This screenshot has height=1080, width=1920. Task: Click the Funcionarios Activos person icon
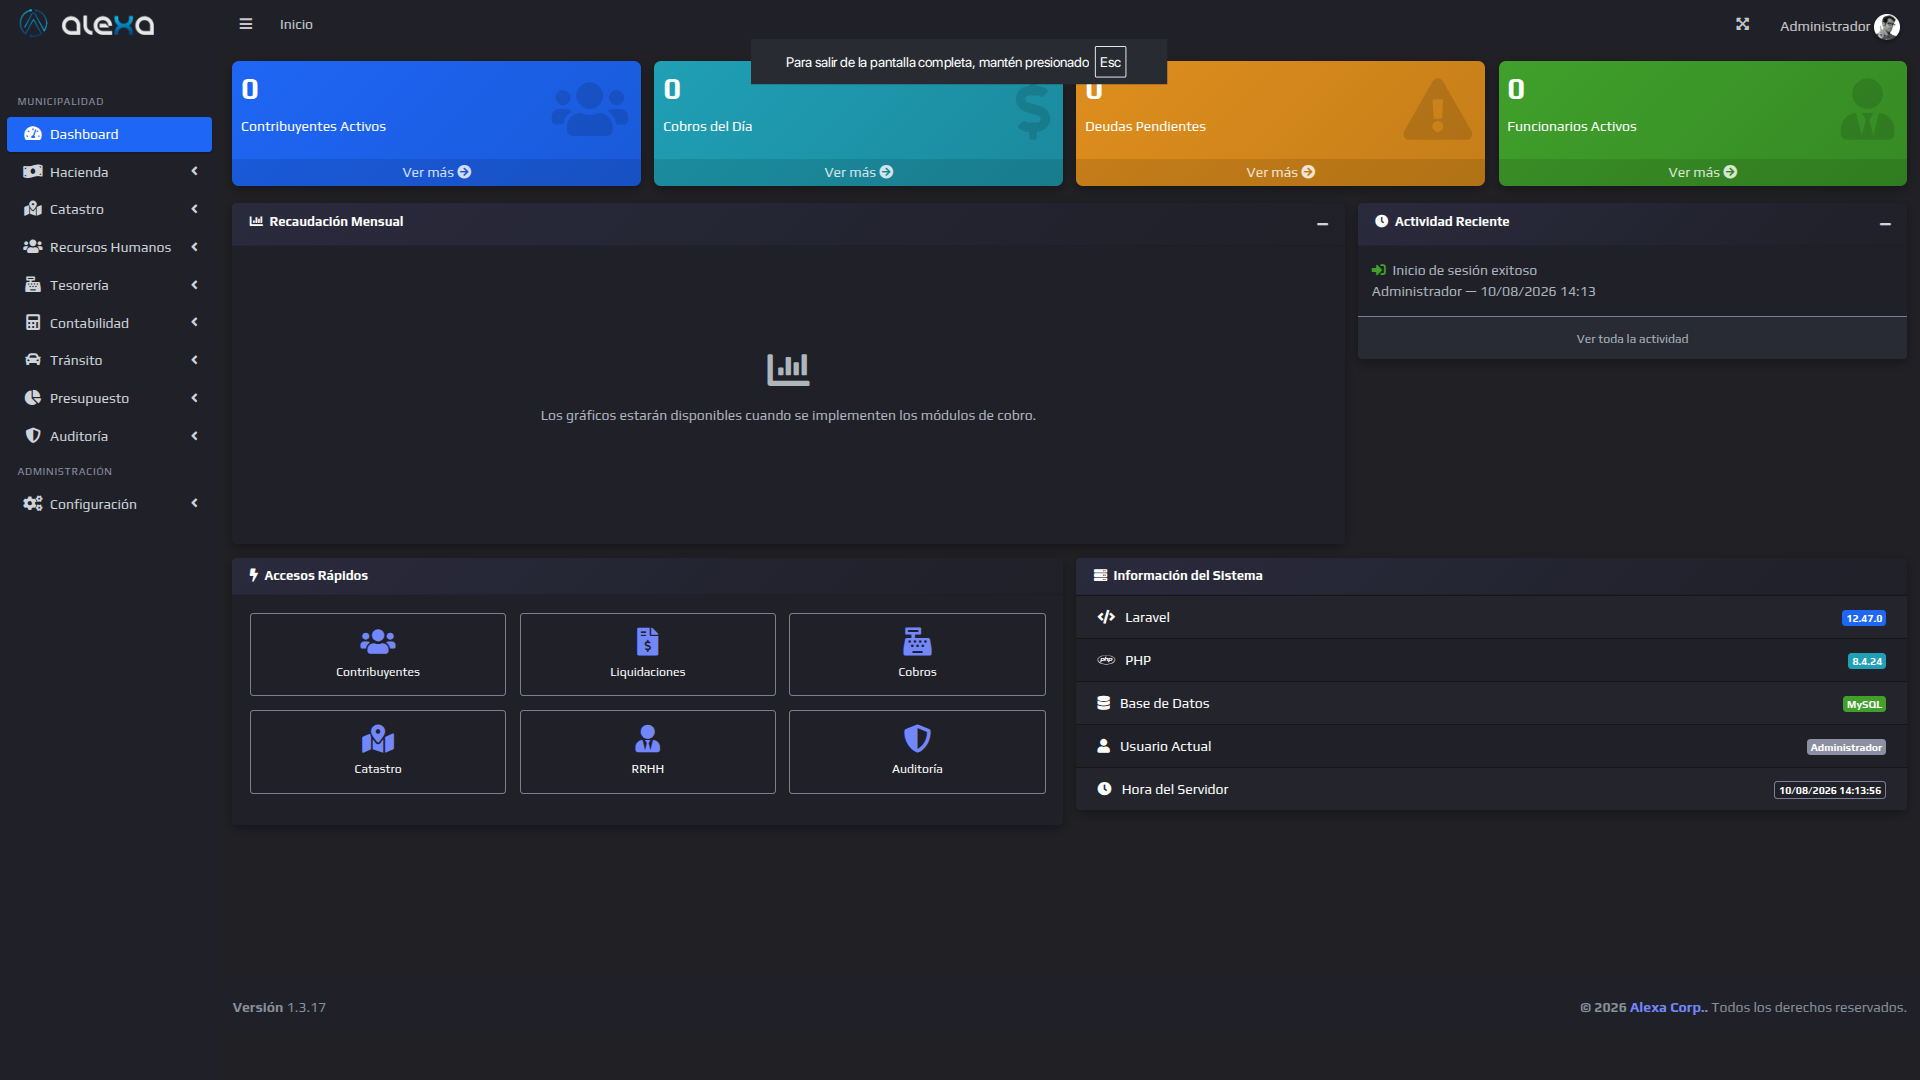(x=1867, y=109)
